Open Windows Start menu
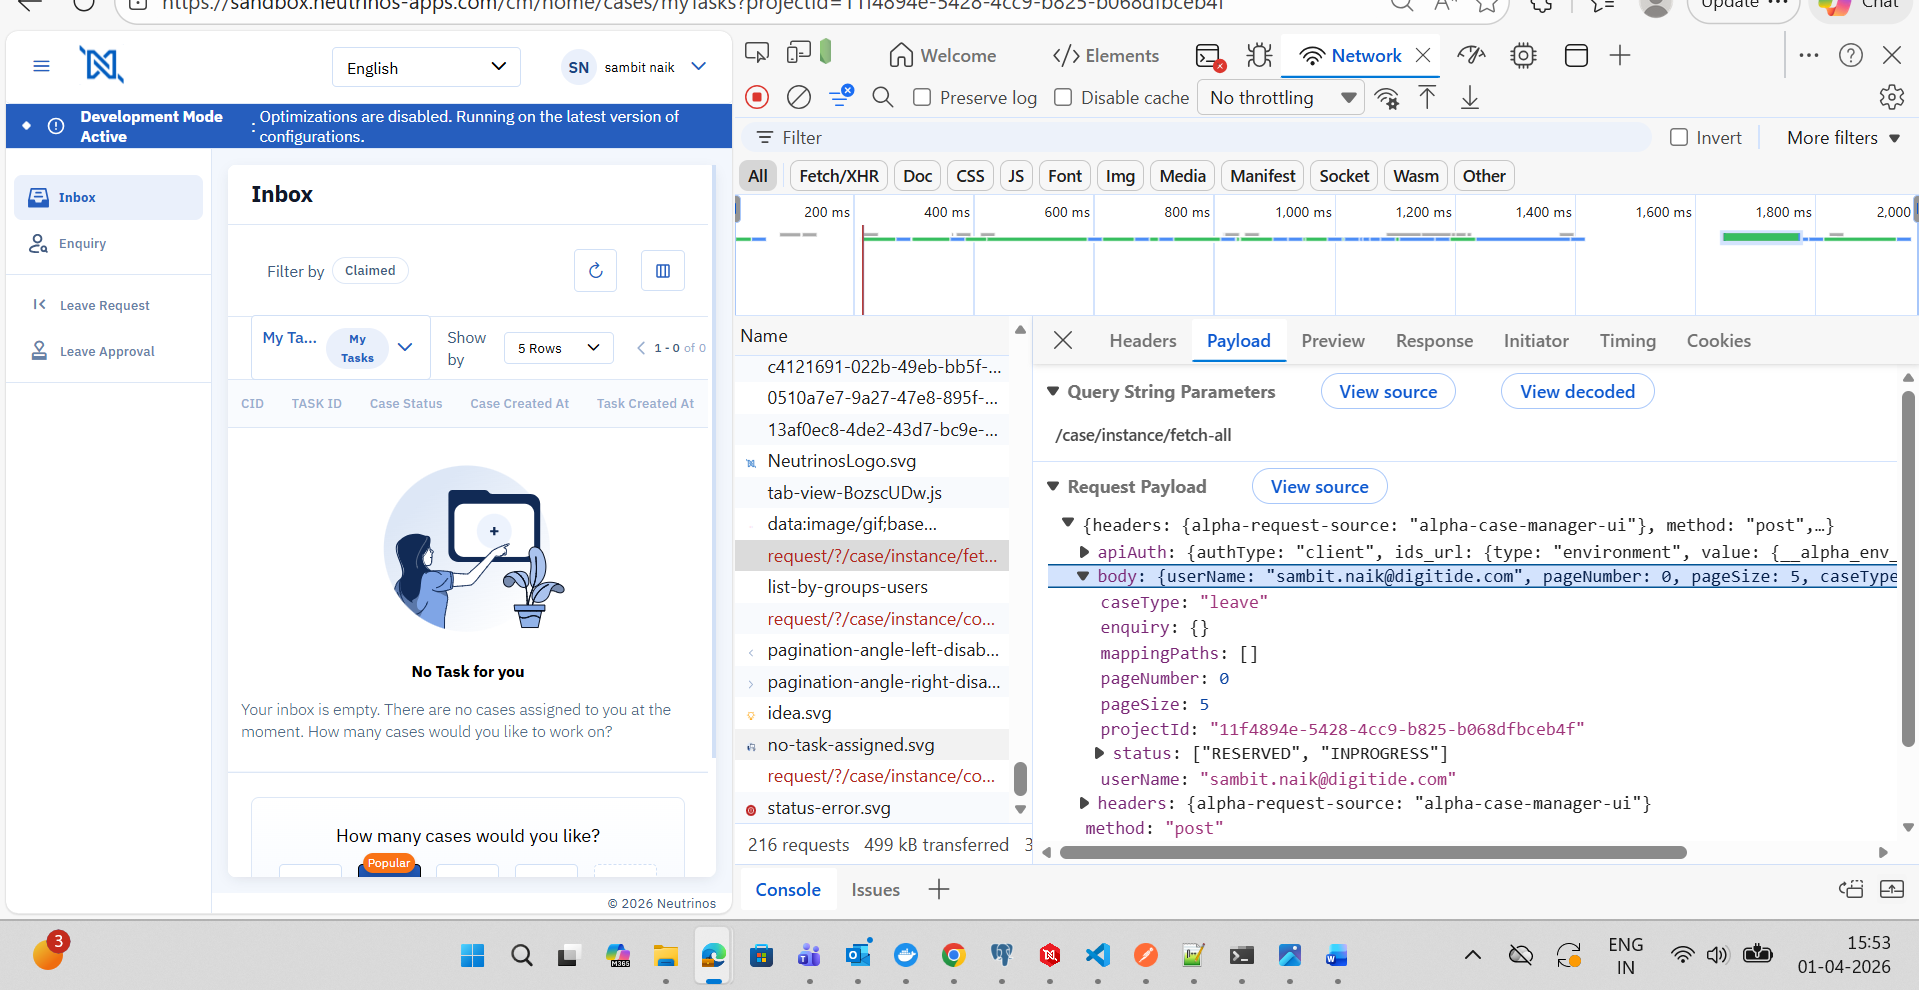The height and width of the screenshot is (990, 1919). coord(473,955)
